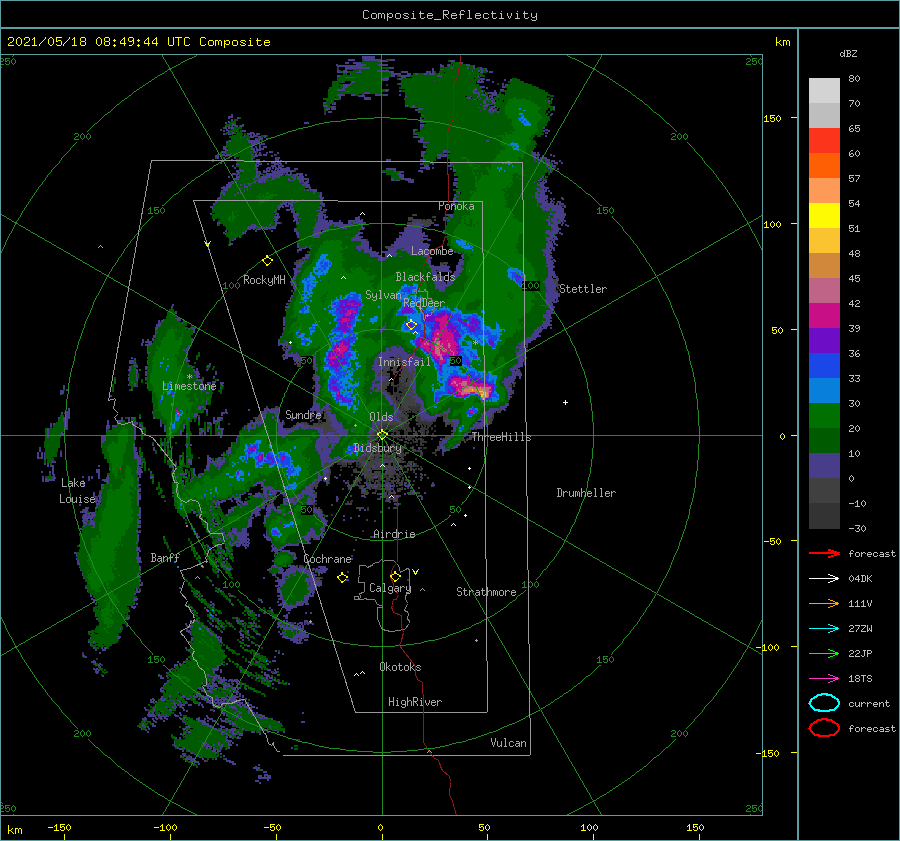Image resolution: width=900 pixels, height=841 pixels.
Task: Click the Stettler label
Action: [583, 289]
